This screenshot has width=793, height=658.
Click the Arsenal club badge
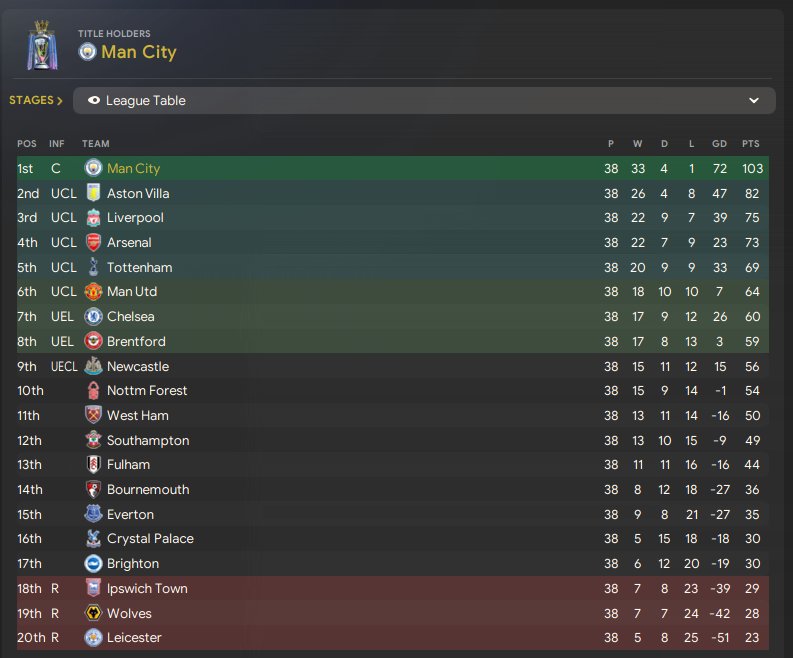click(93, 242)
